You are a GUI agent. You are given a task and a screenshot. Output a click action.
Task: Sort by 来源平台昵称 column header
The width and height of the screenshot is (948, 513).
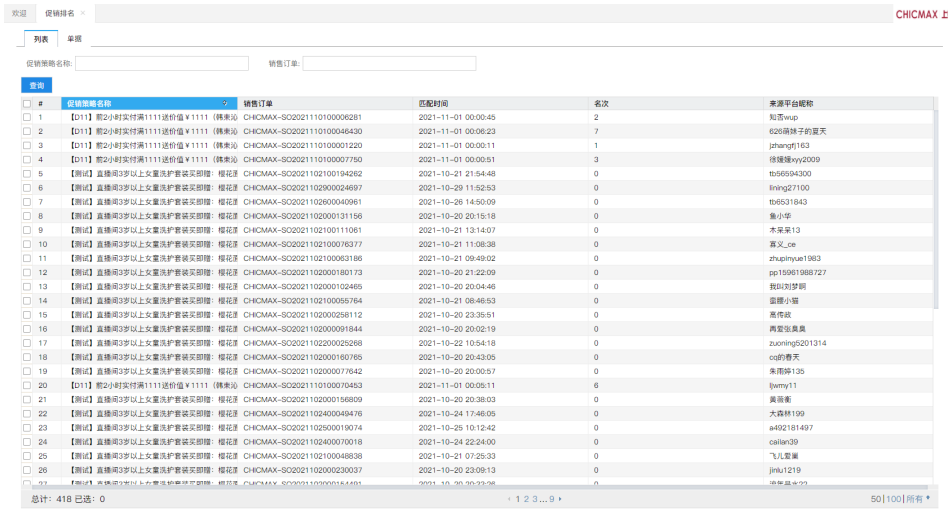(848, 103)
